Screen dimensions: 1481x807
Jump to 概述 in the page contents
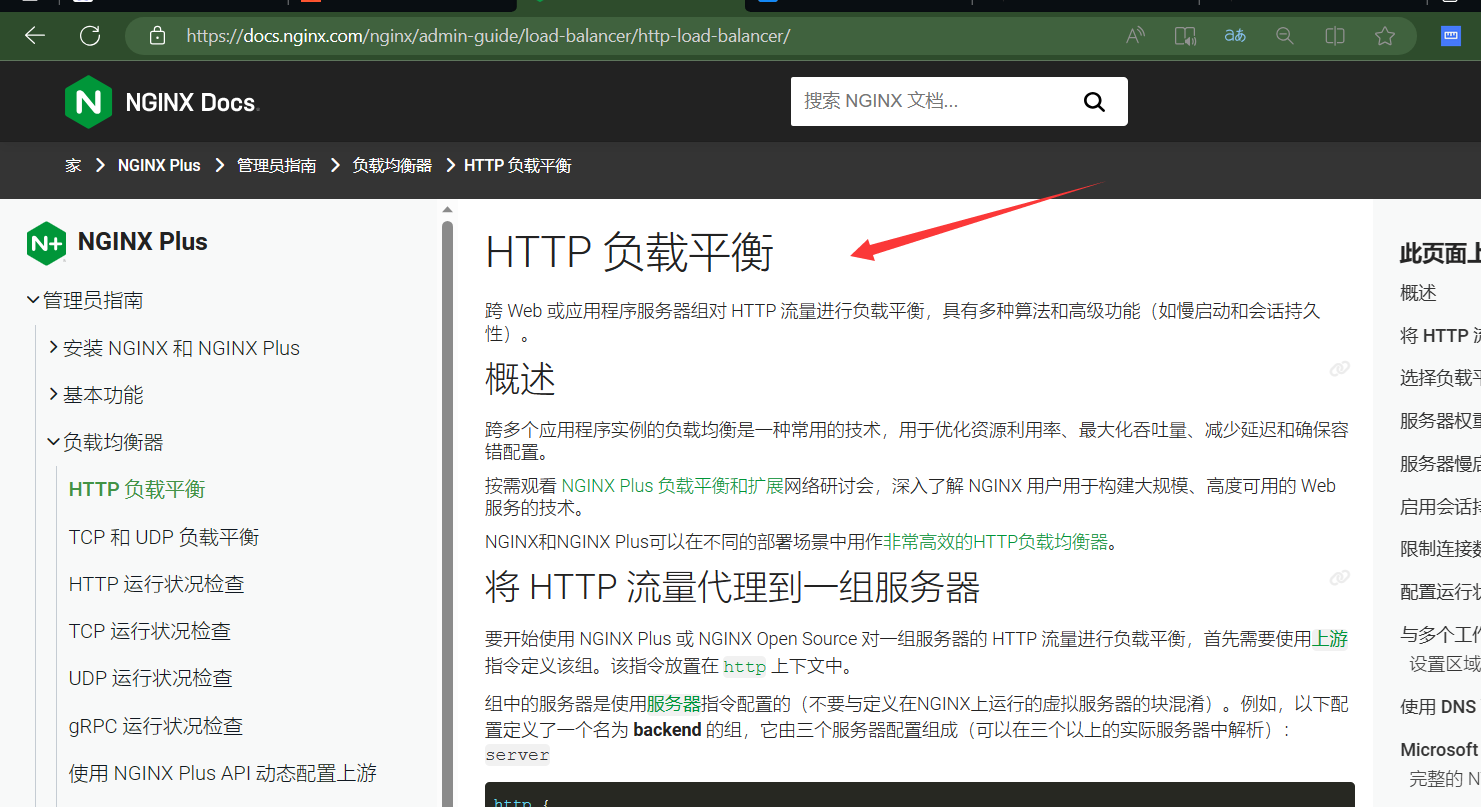pyautogui.click(x=1418, y=293)
